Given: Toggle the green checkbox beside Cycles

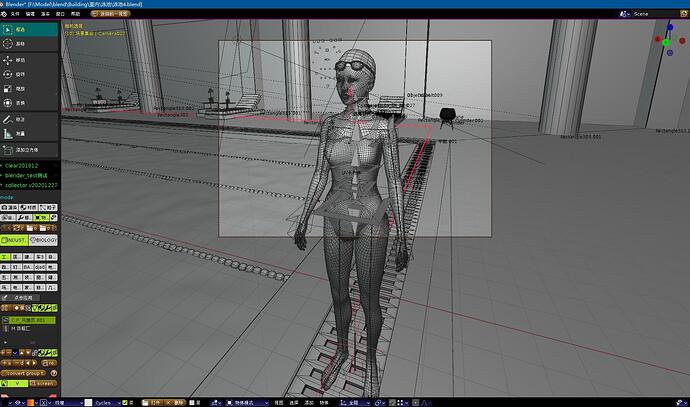Looking at the screenshot, I should click(125, 403).
